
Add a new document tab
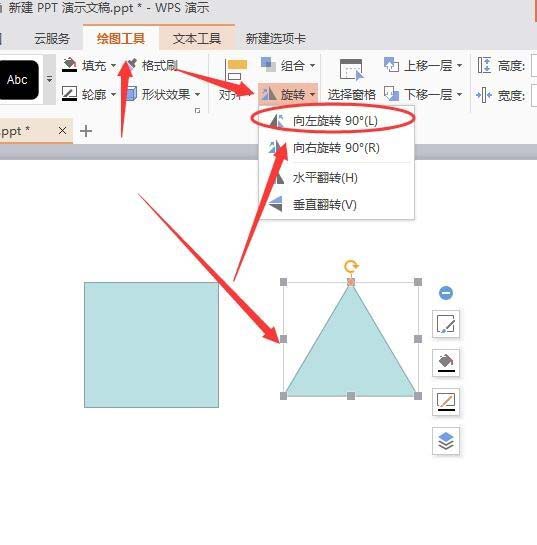point(86,131)
